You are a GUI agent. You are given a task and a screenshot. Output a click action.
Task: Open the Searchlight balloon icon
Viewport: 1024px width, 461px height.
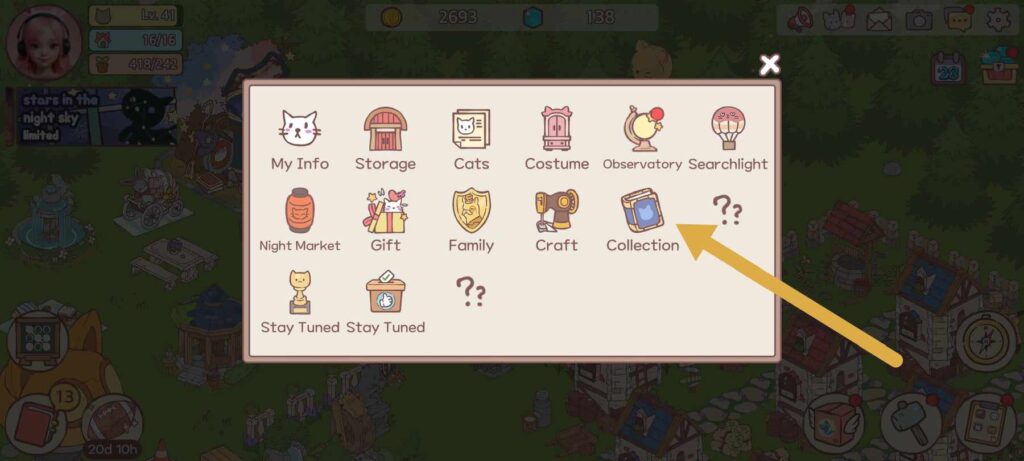[x=728, y=129]
